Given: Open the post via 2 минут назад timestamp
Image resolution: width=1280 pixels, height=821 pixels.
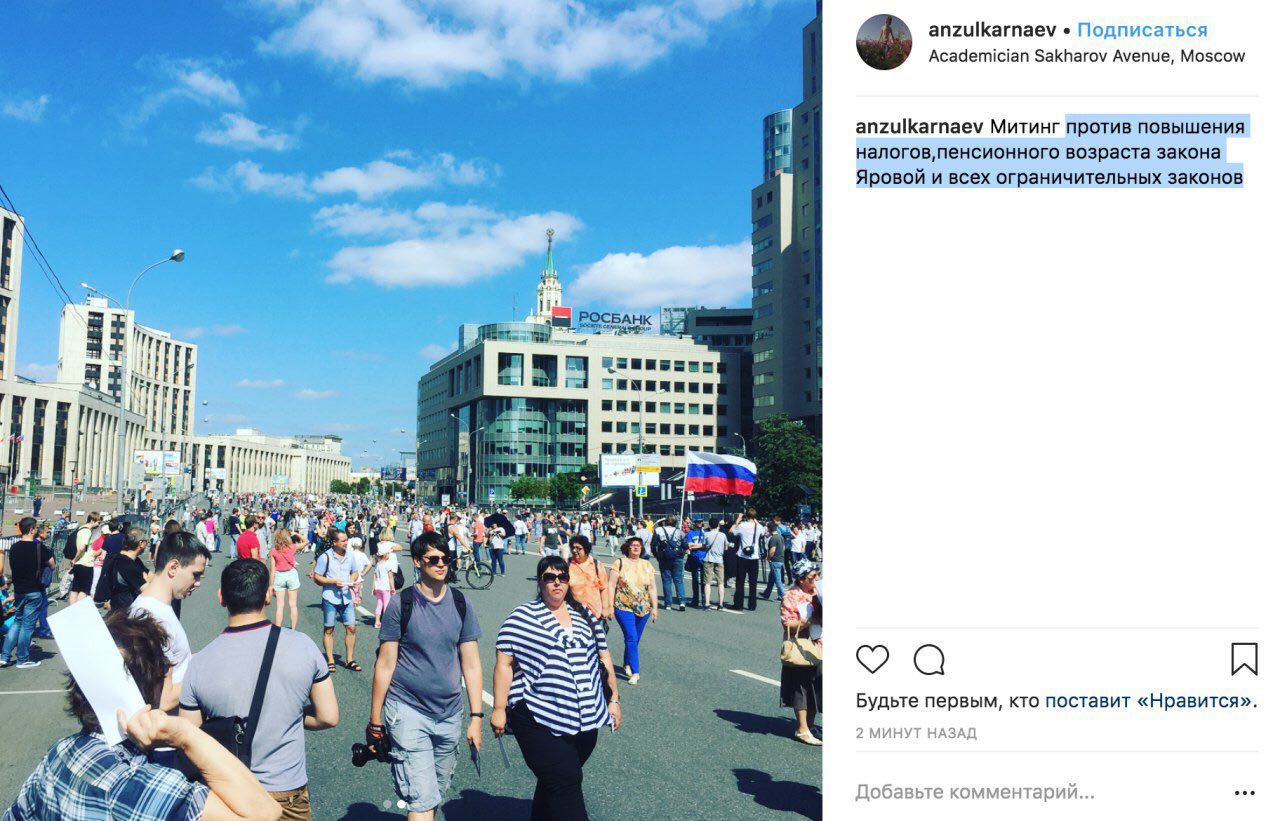Looking at the screenshot, I should tap(916, 733).
